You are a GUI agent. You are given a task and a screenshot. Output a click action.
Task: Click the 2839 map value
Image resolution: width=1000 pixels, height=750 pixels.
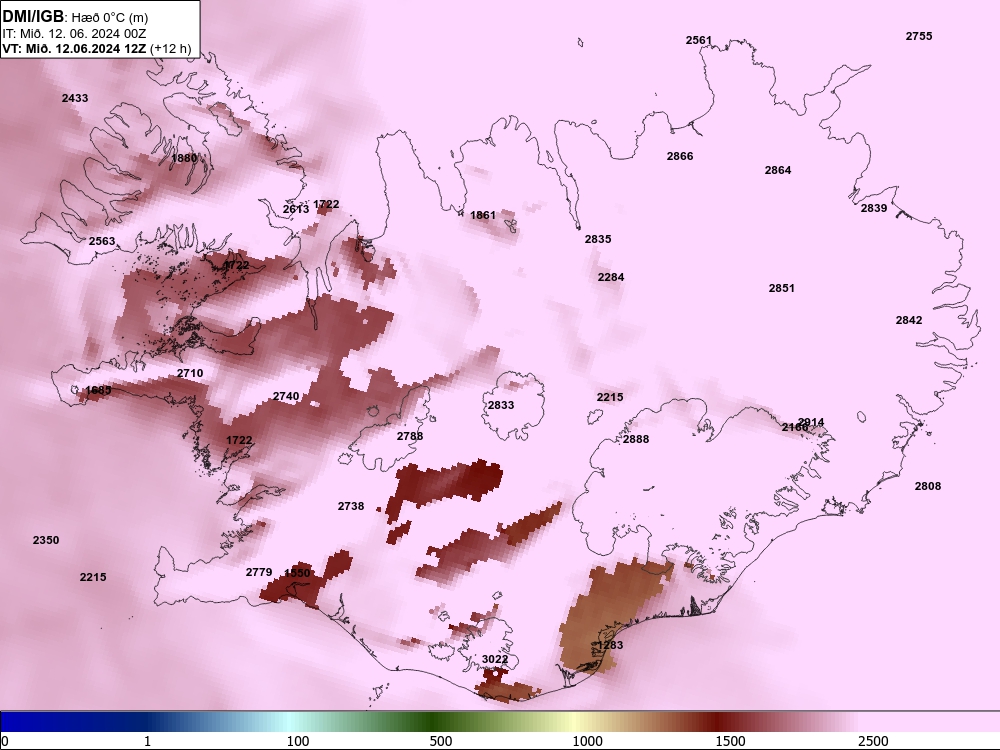(874, 209)
